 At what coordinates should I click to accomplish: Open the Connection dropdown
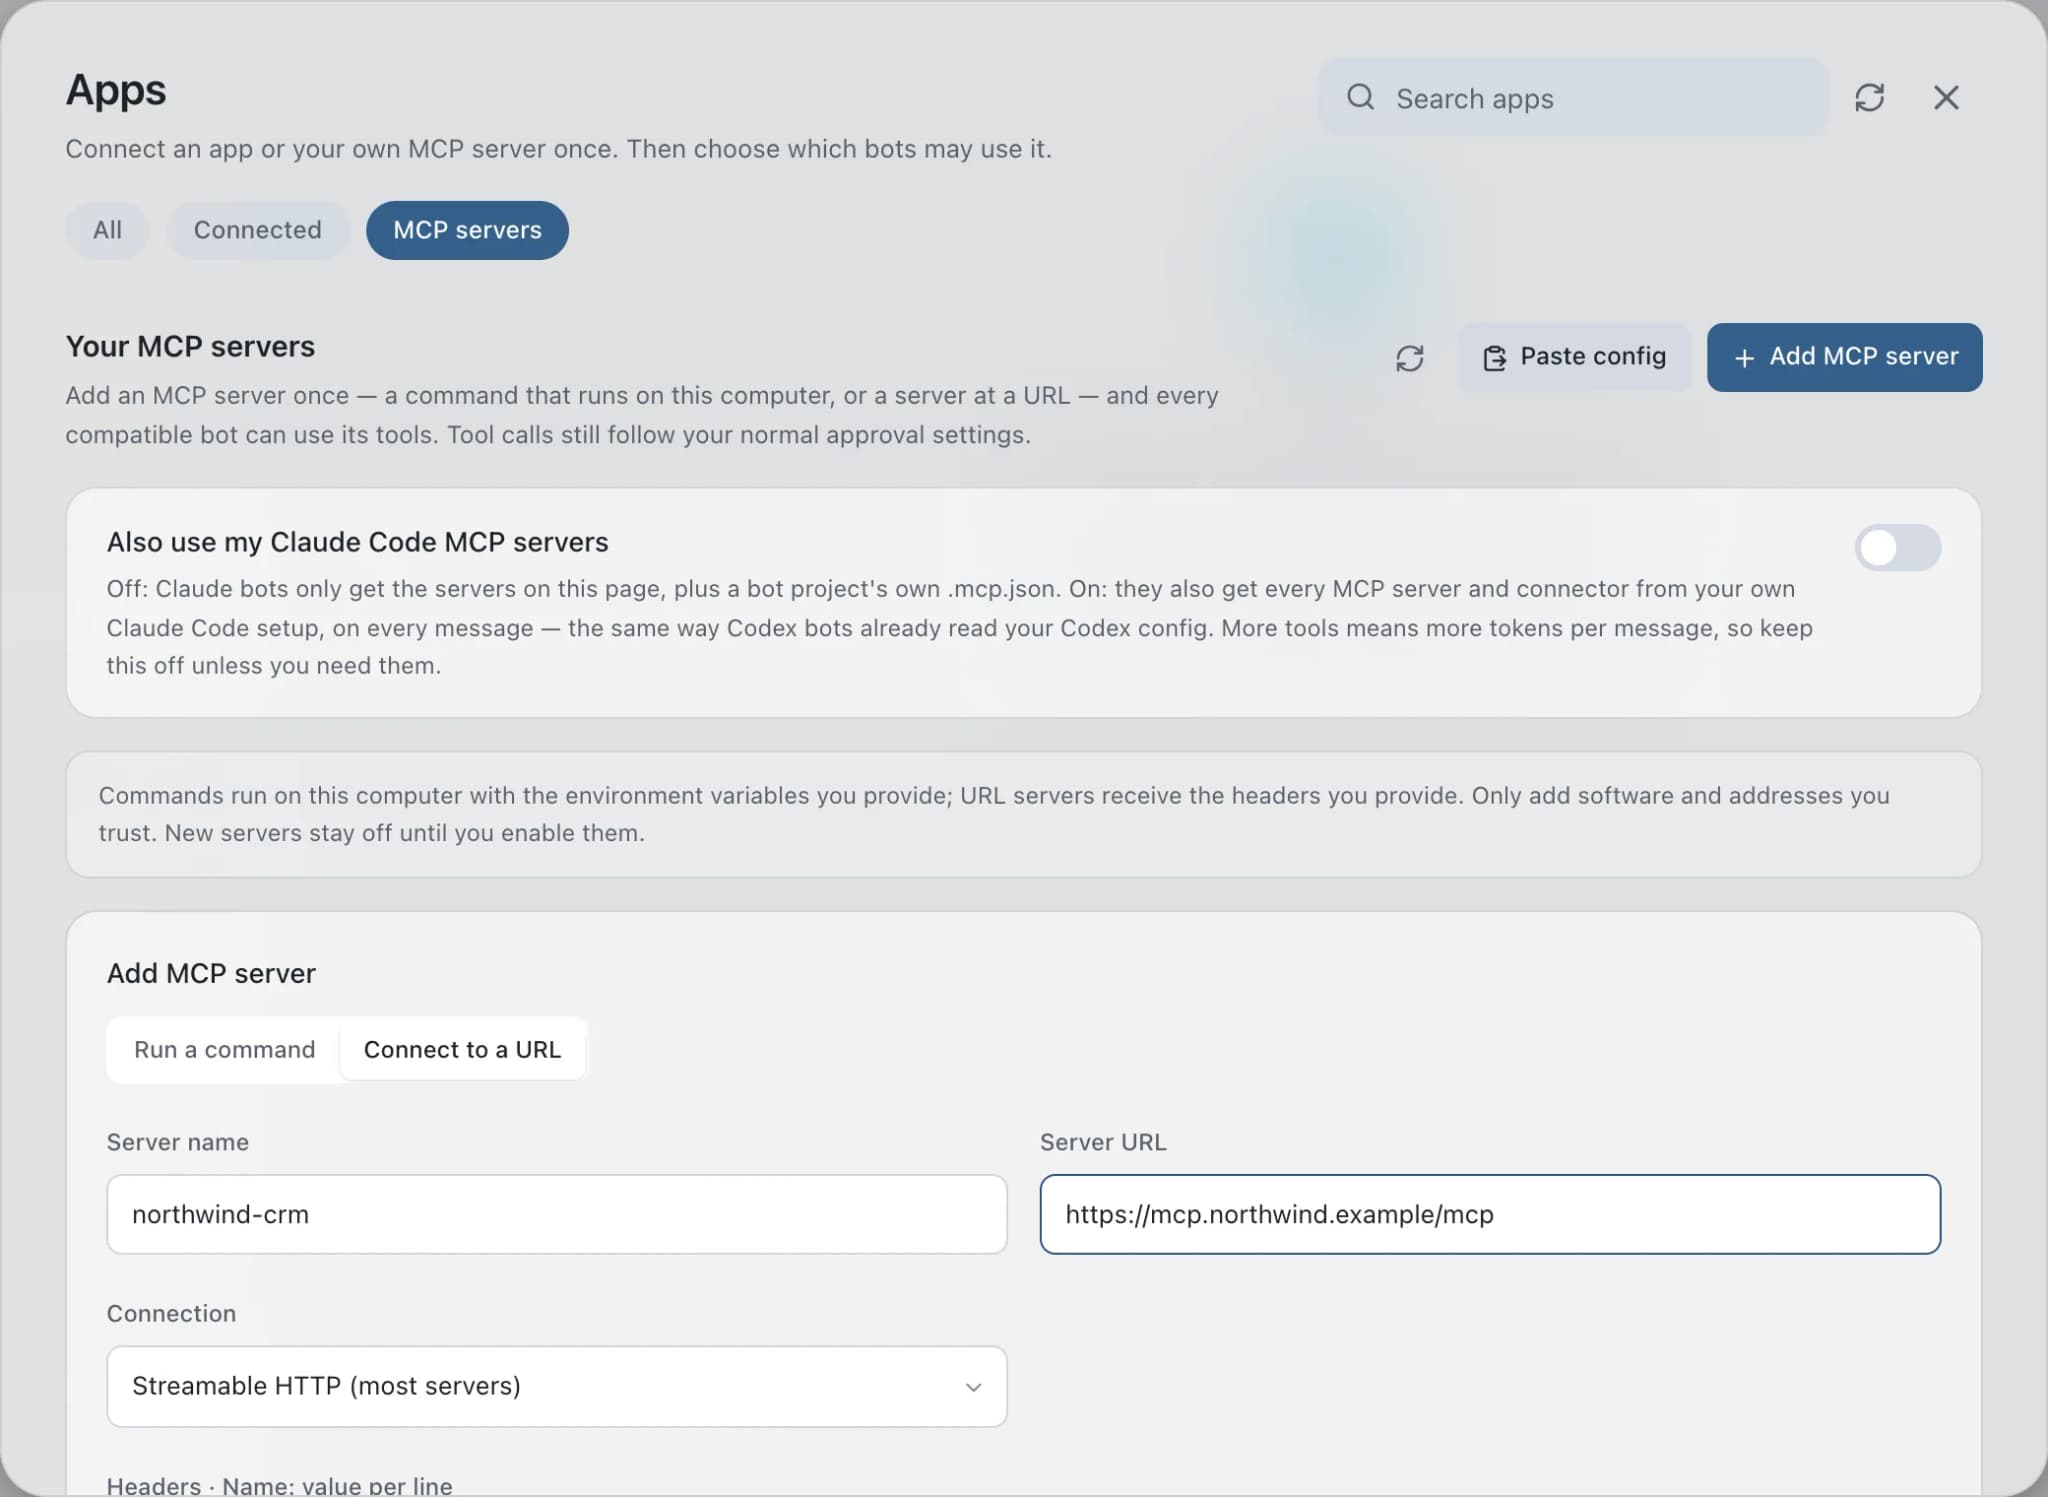(x=556, y=1386)
